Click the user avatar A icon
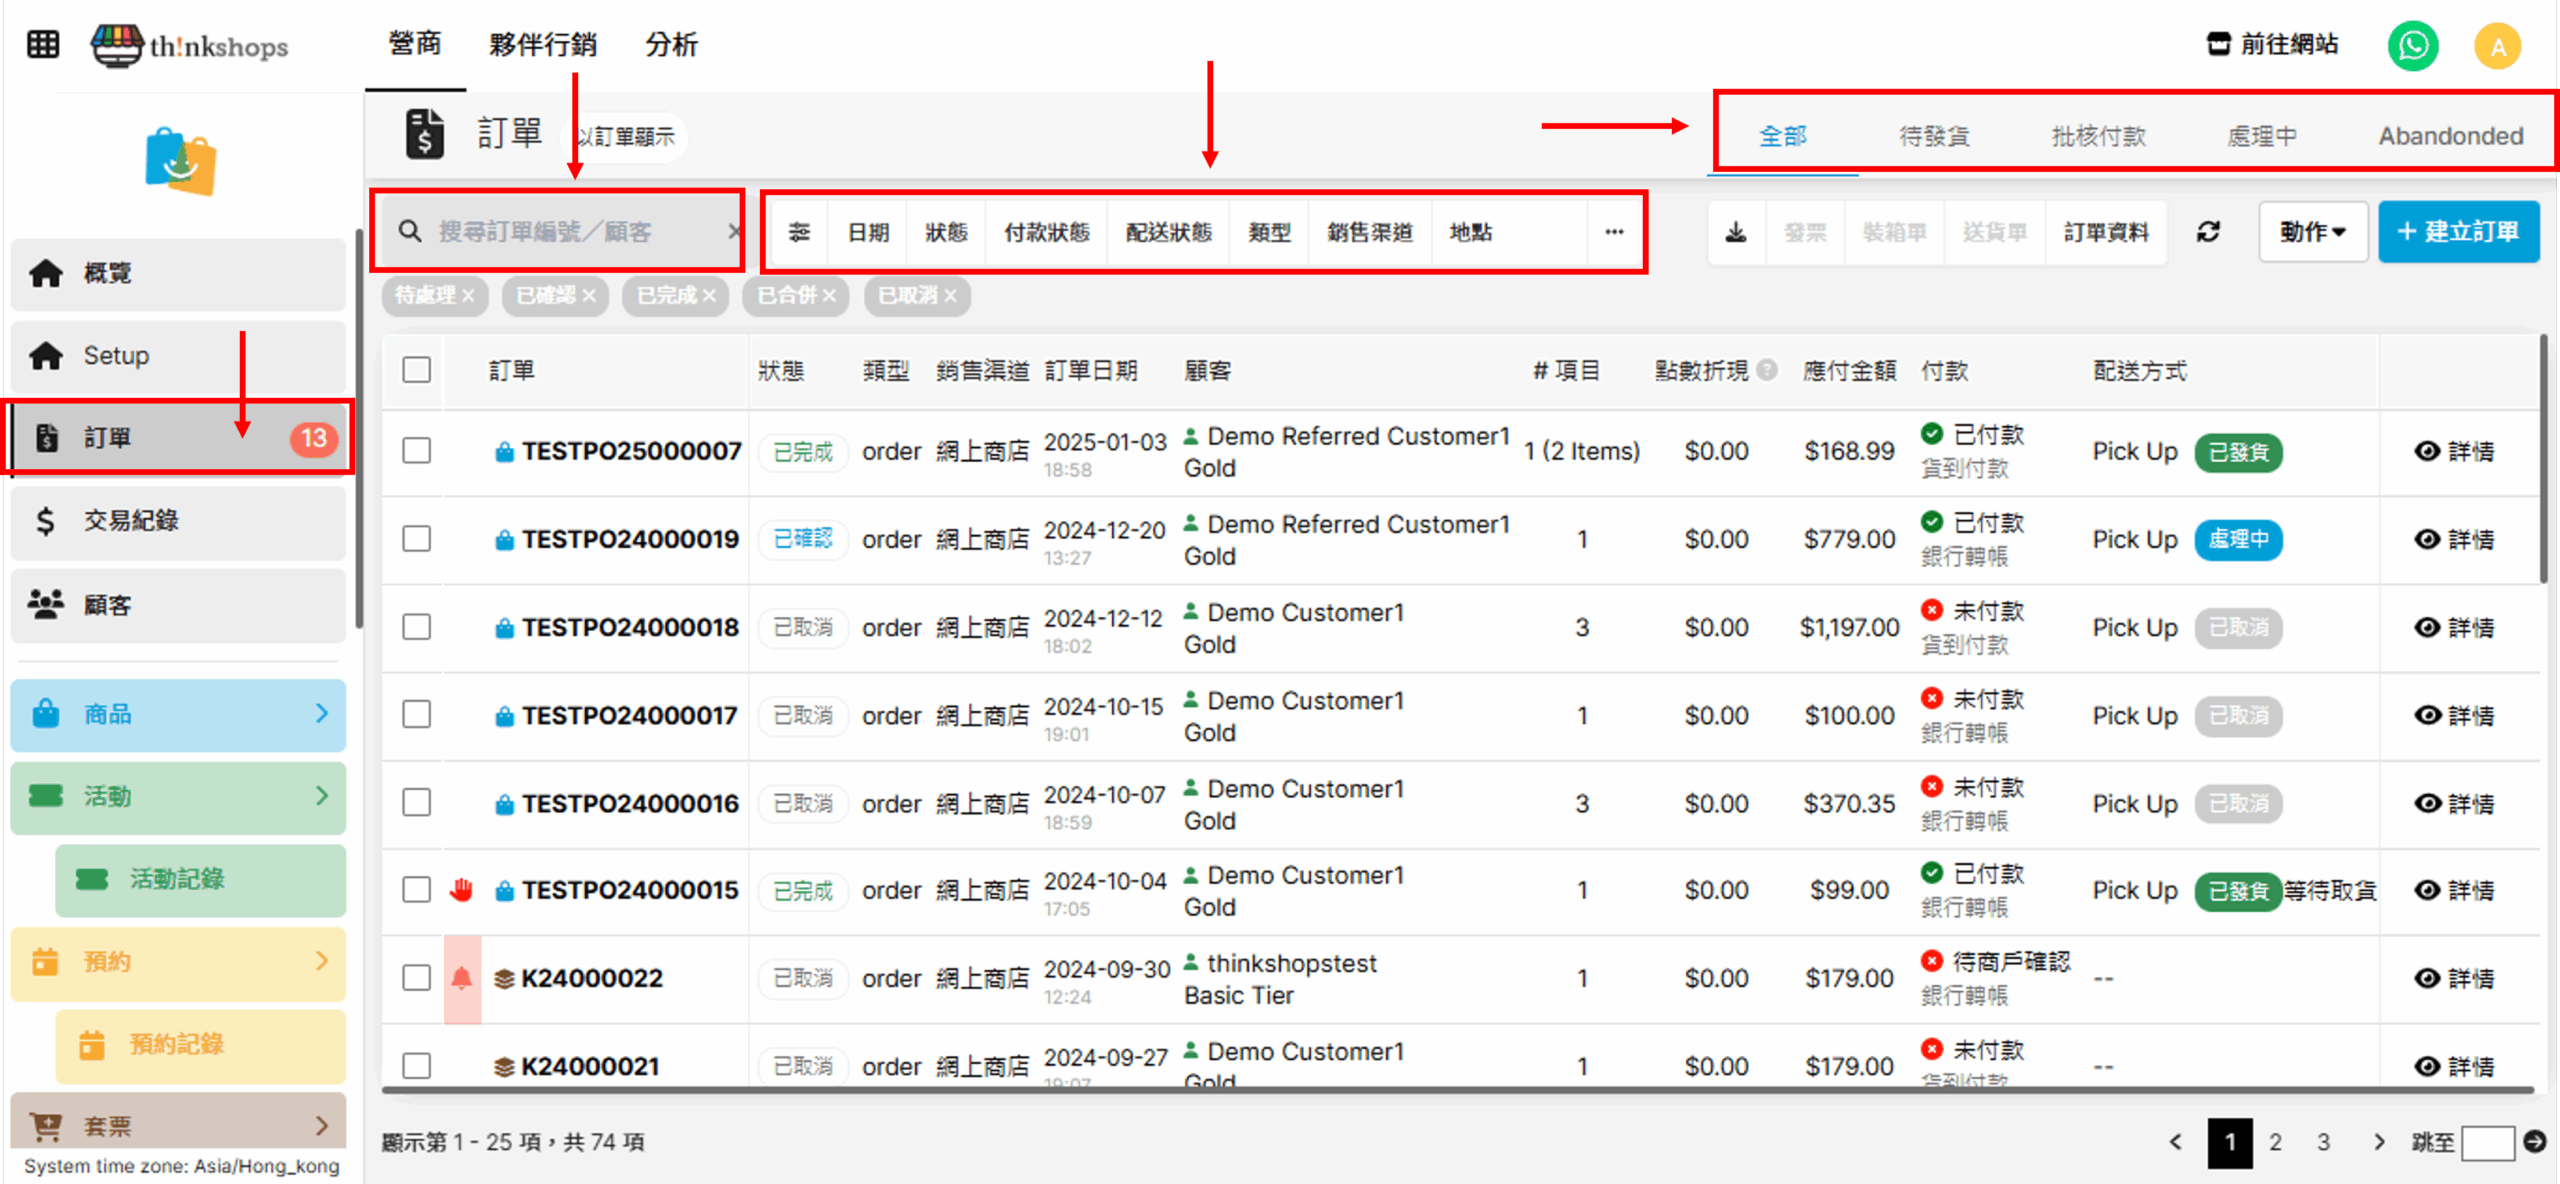 coord(2497,46)
